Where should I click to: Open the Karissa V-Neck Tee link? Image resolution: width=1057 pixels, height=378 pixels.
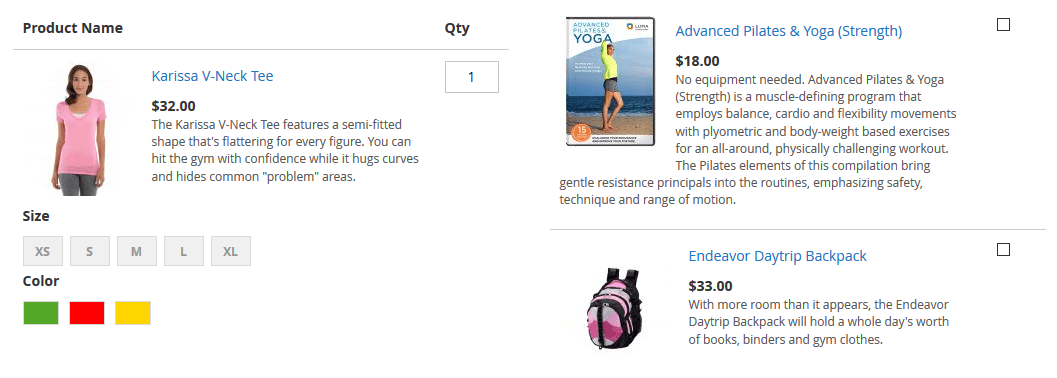tap(212, 76)
